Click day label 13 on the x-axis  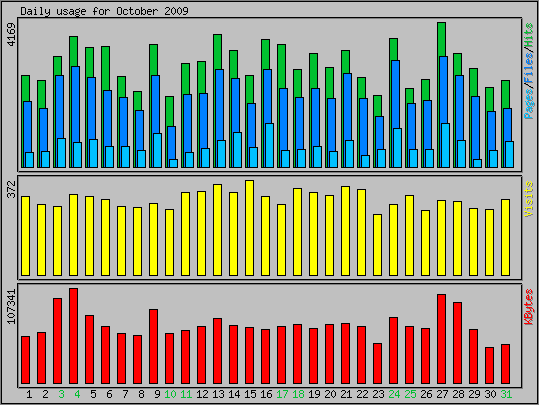point(218,394)
